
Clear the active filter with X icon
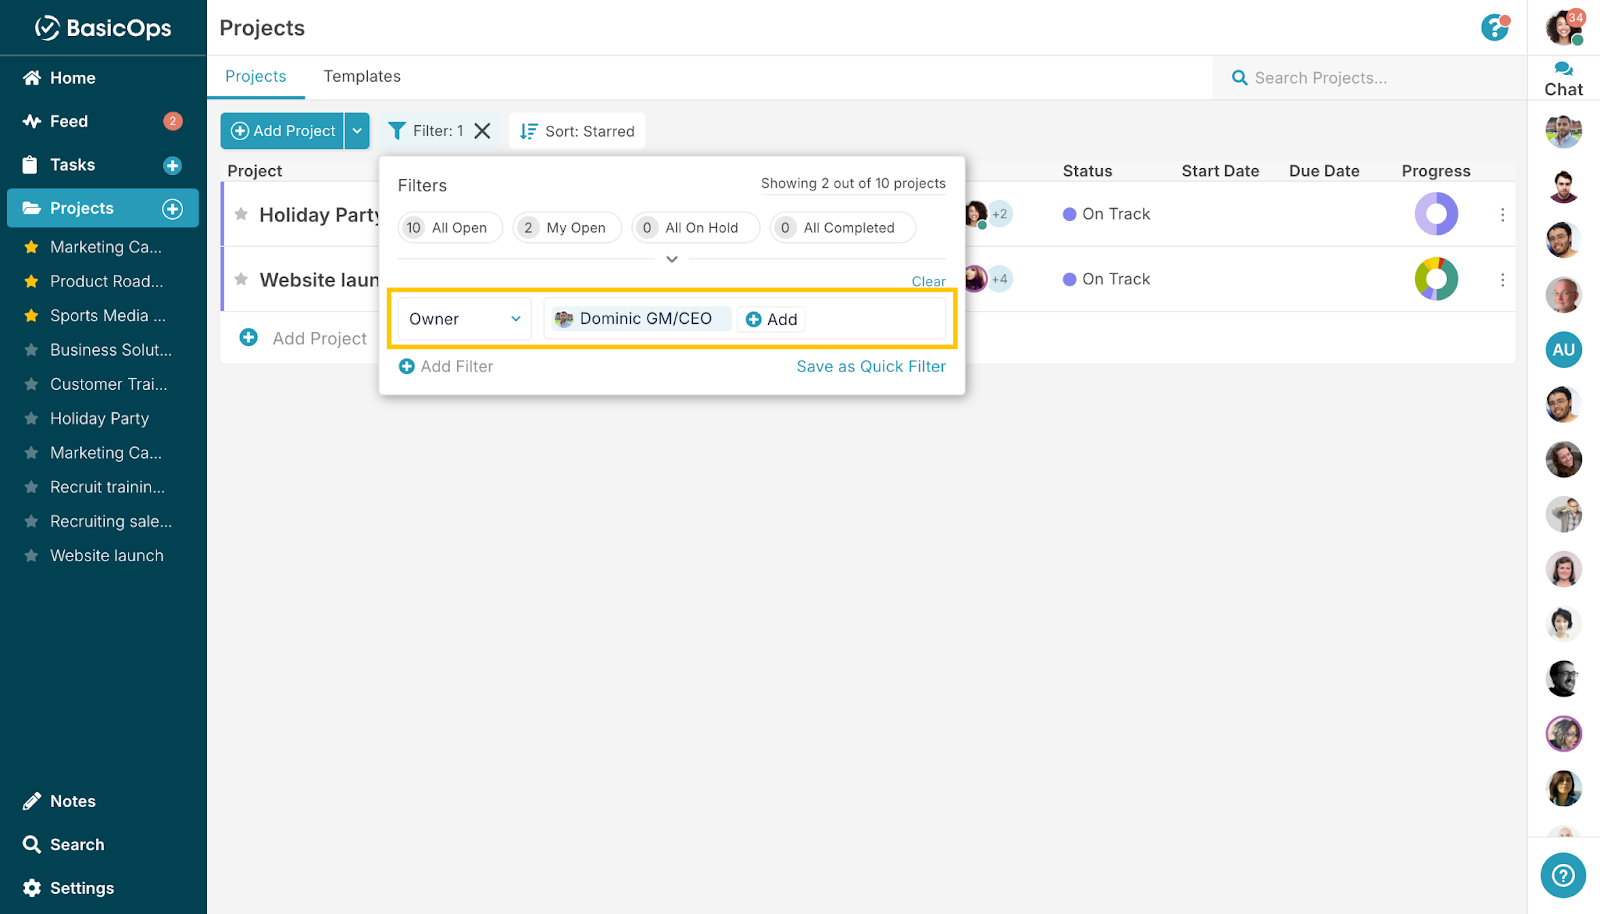click(x=482, y=131)
